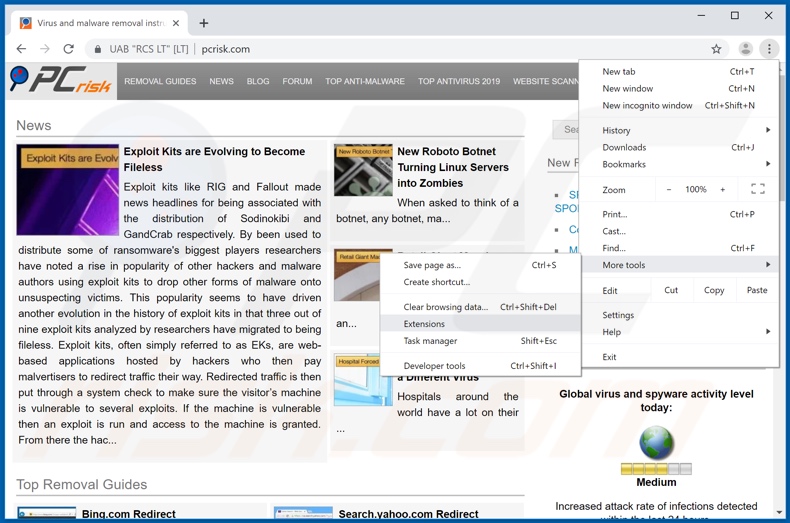
Task: Click Cut in the Edit row
Action: pos(671,290)
